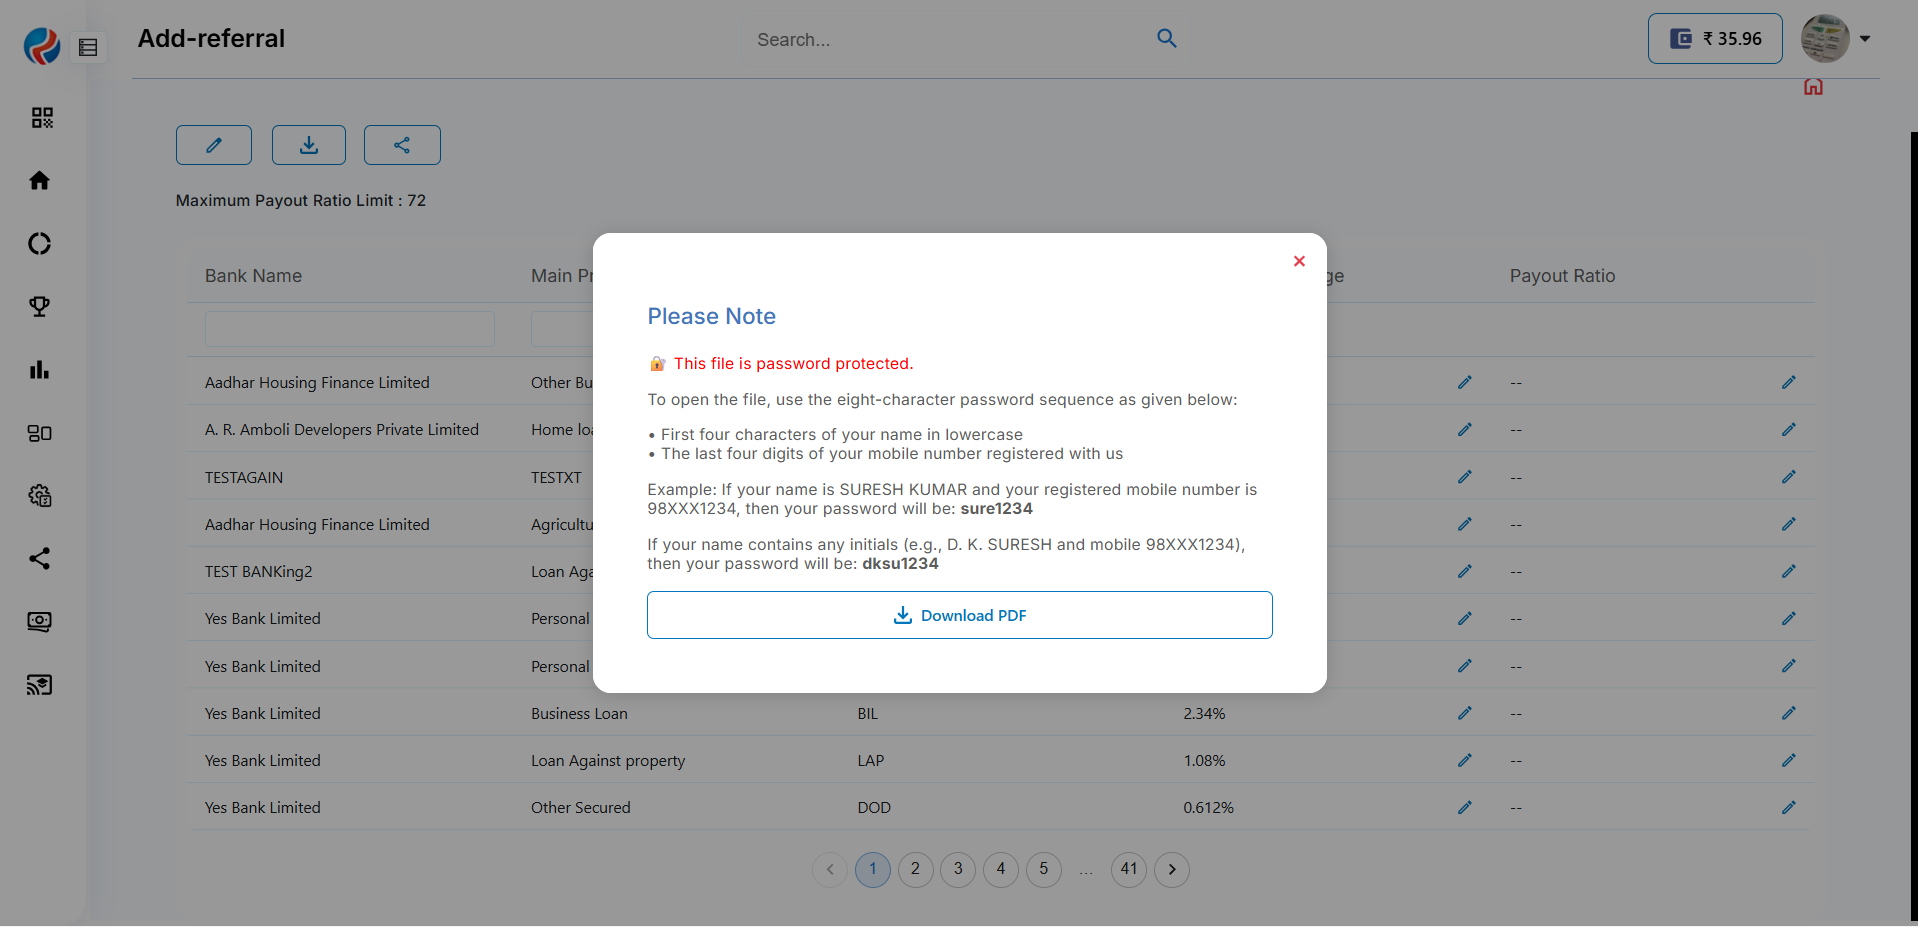Click the QR code sidebar icon
The height and width of the screenshot is (927, 1918).
coord(41,118)
